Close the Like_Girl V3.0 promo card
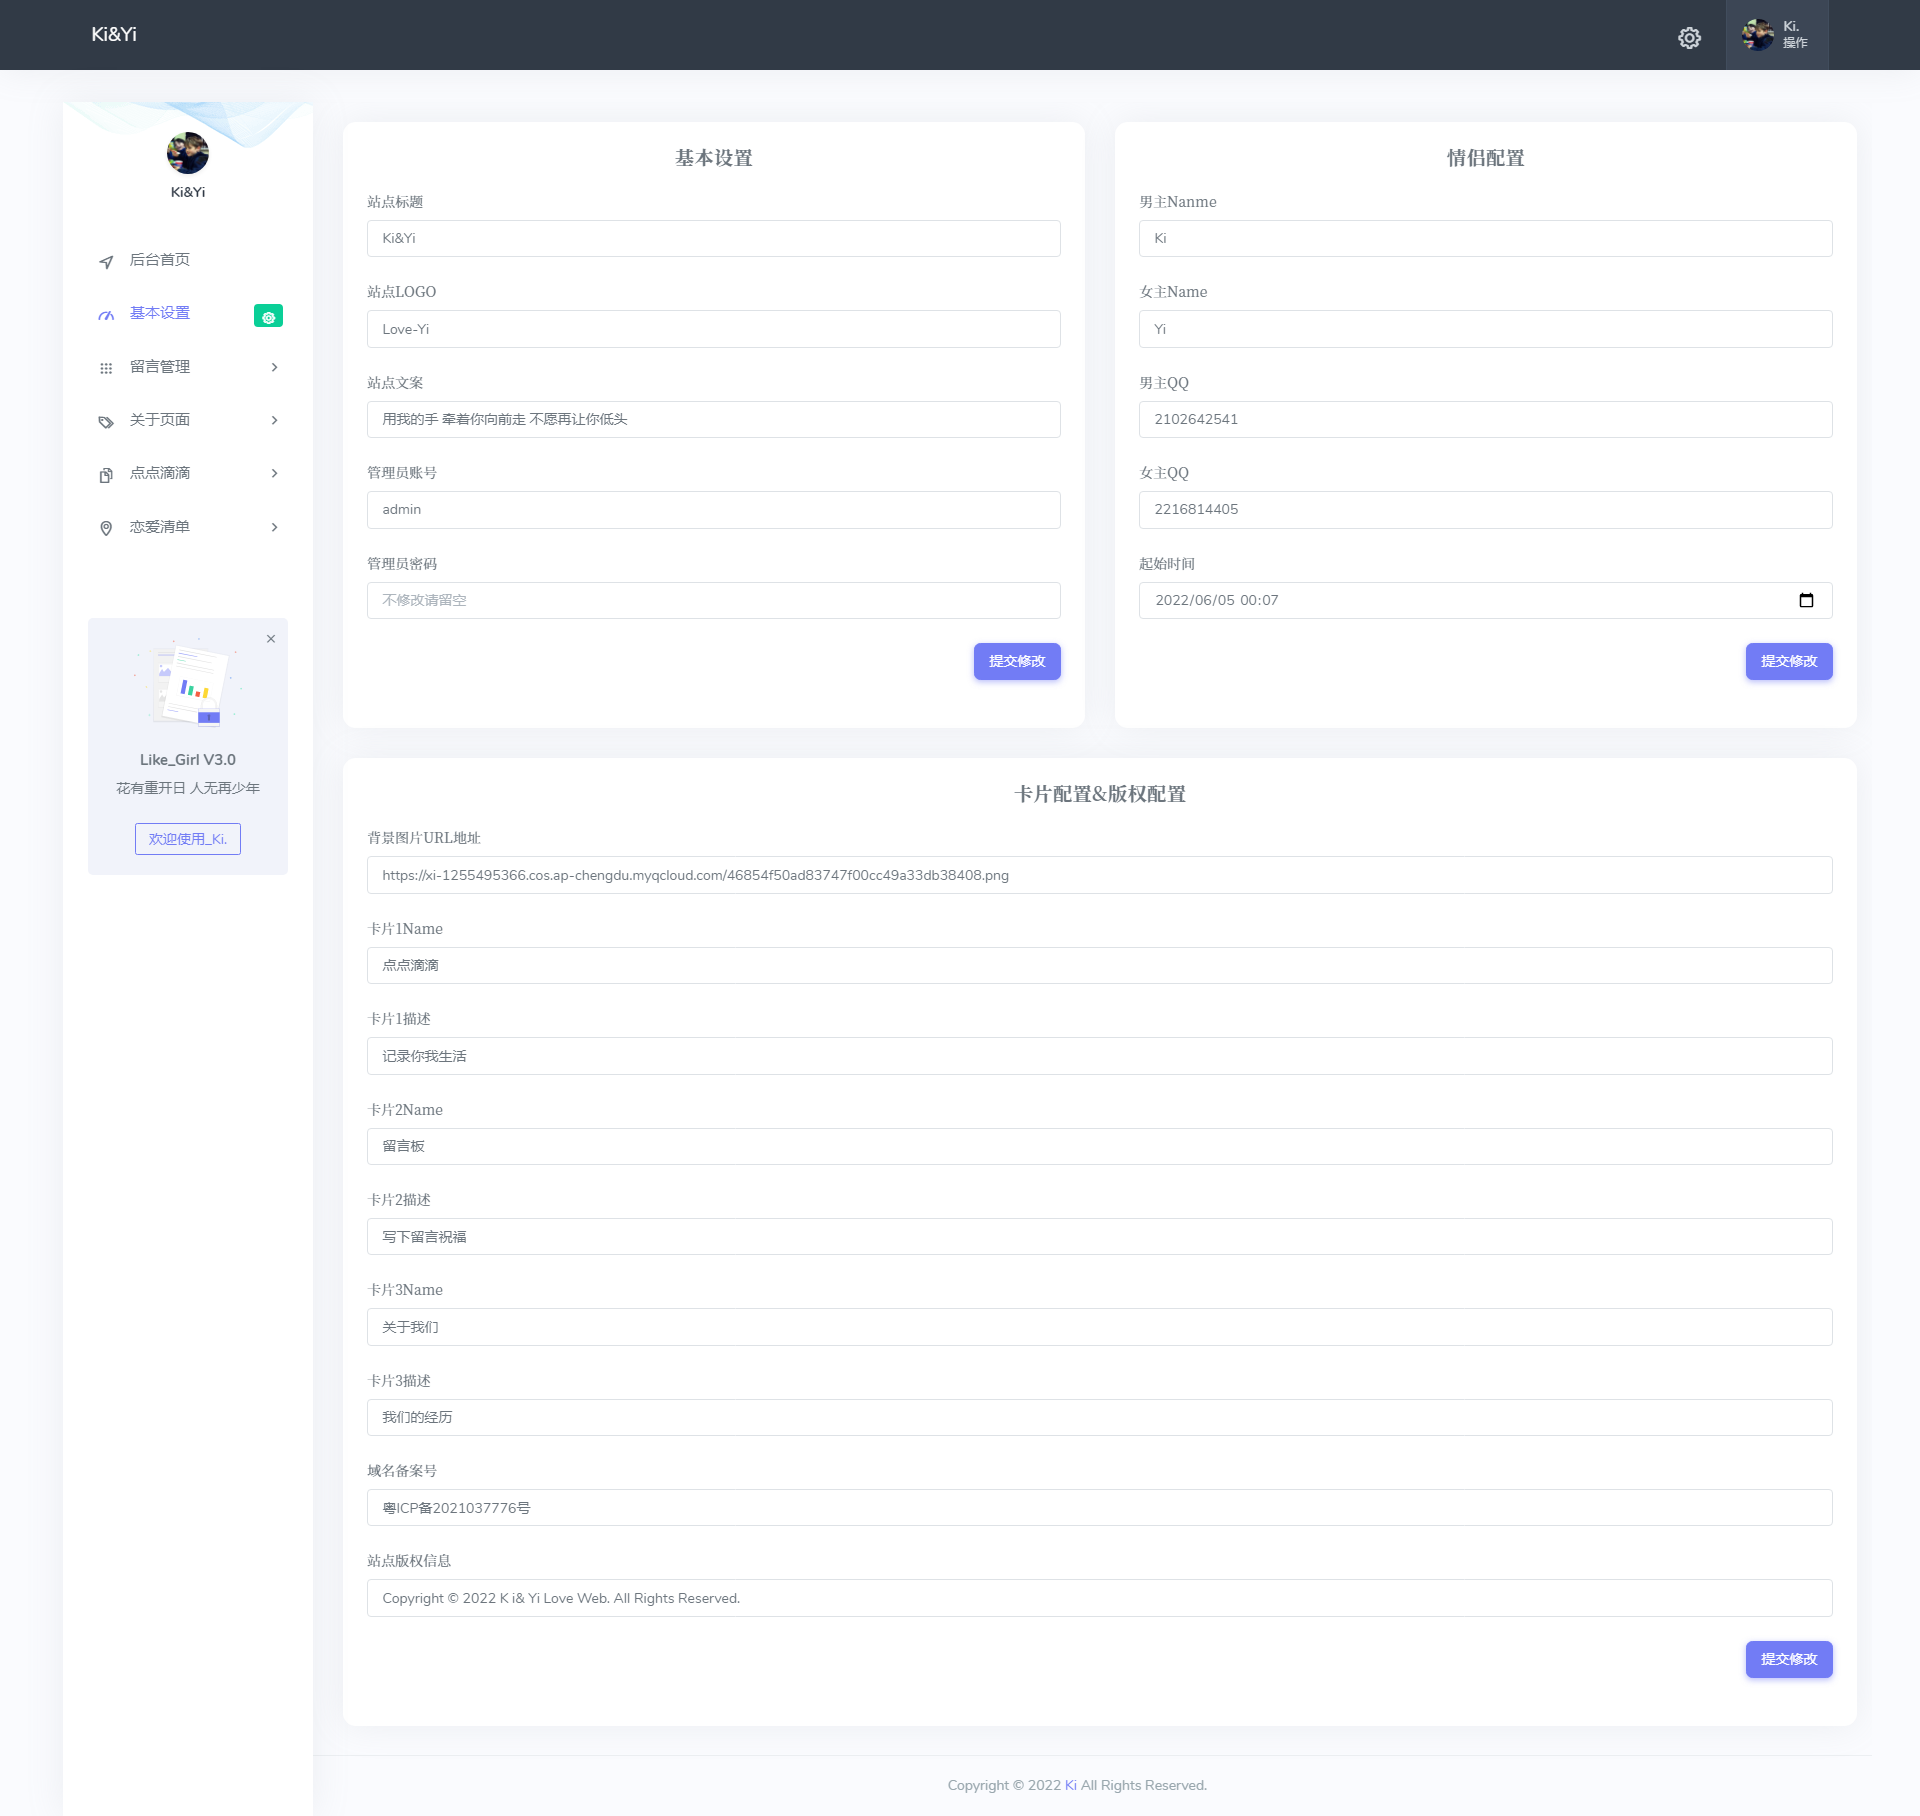 (x=271, y=639)
